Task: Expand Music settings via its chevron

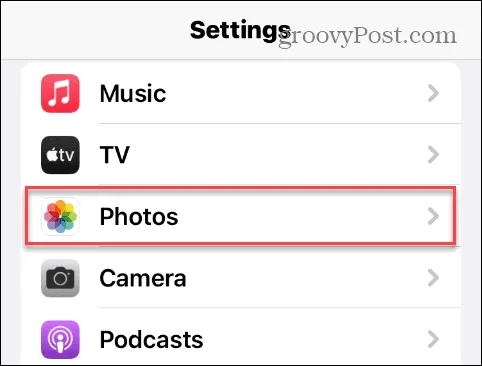Action: click(x=433, y=93)
